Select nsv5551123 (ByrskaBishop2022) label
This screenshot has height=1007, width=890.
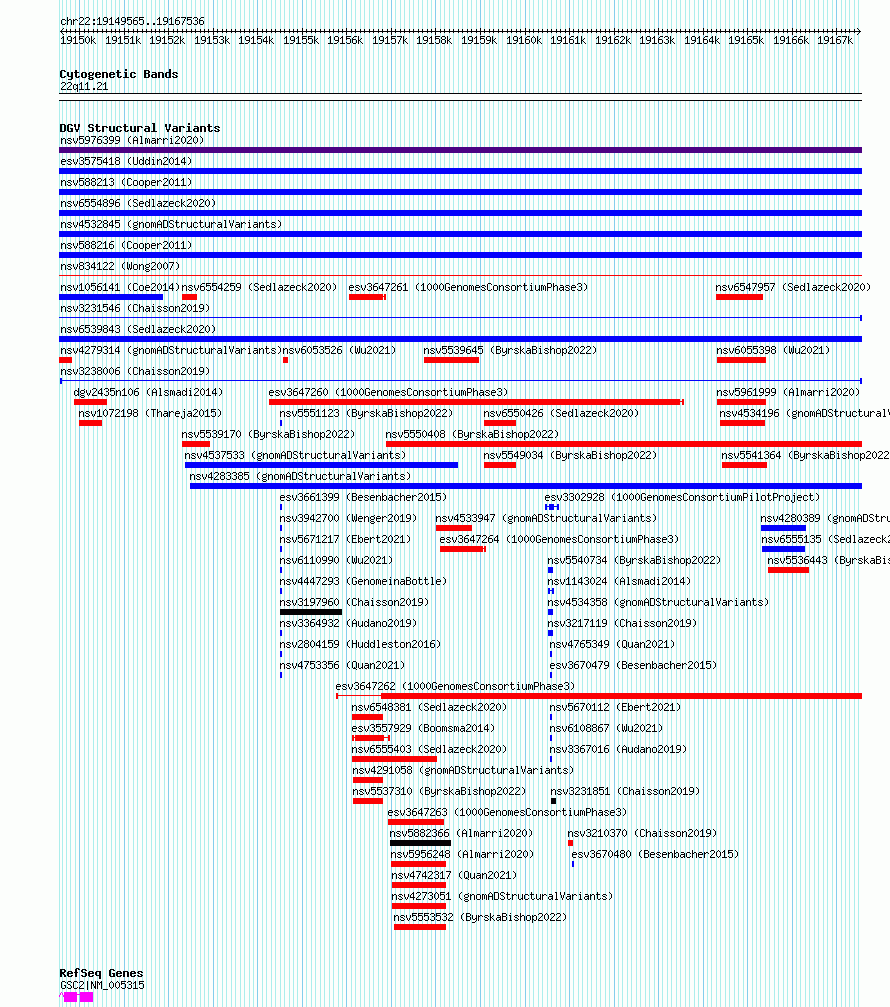[x=366, y=413]
